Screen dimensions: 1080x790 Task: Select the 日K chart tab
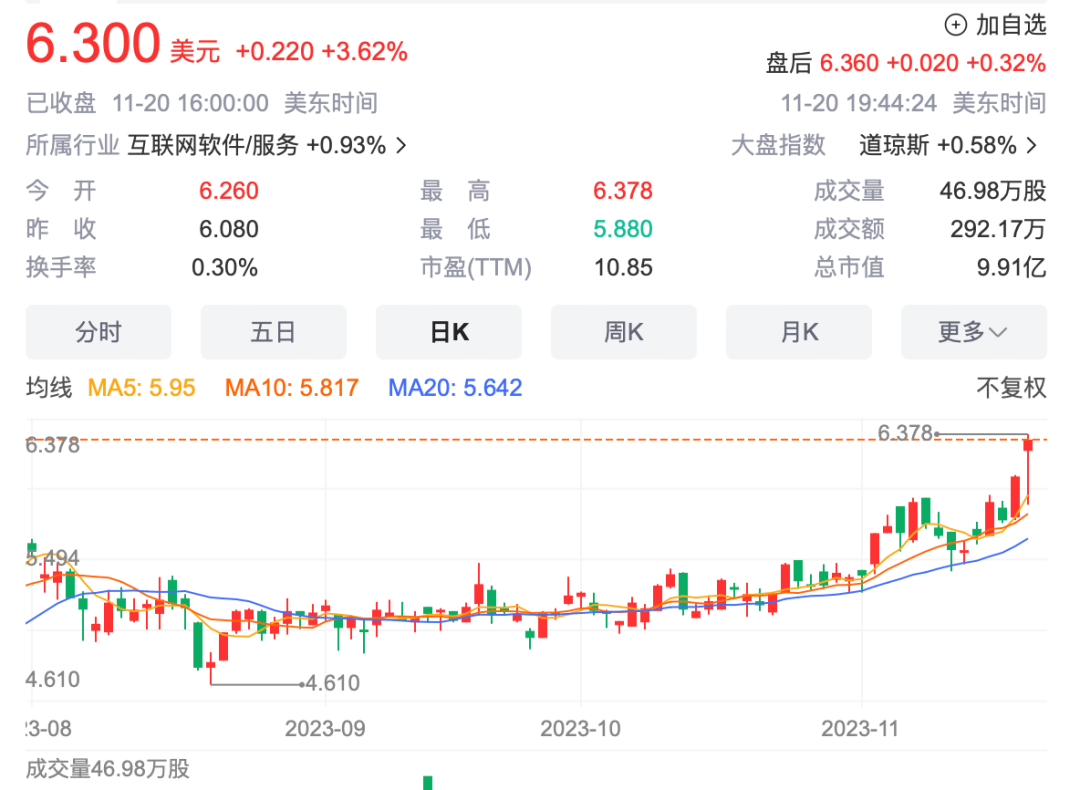click(x=448, y=332)
